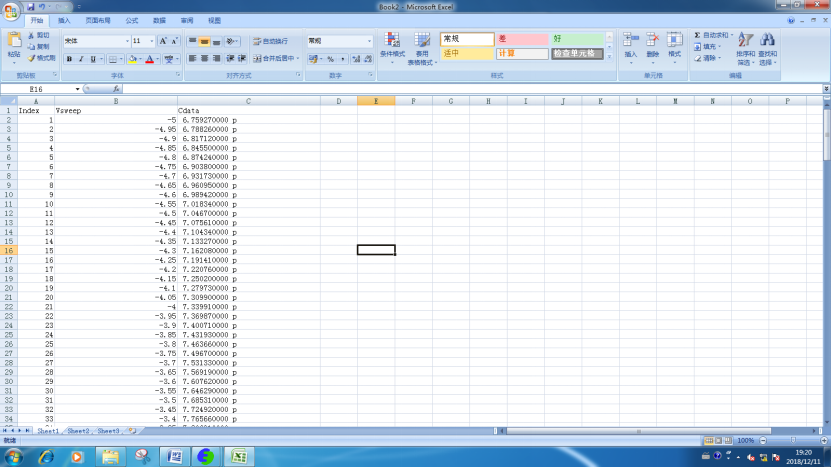Align text to the right
This screenshot has height=468, width=831.
click(x=216, y=58)
